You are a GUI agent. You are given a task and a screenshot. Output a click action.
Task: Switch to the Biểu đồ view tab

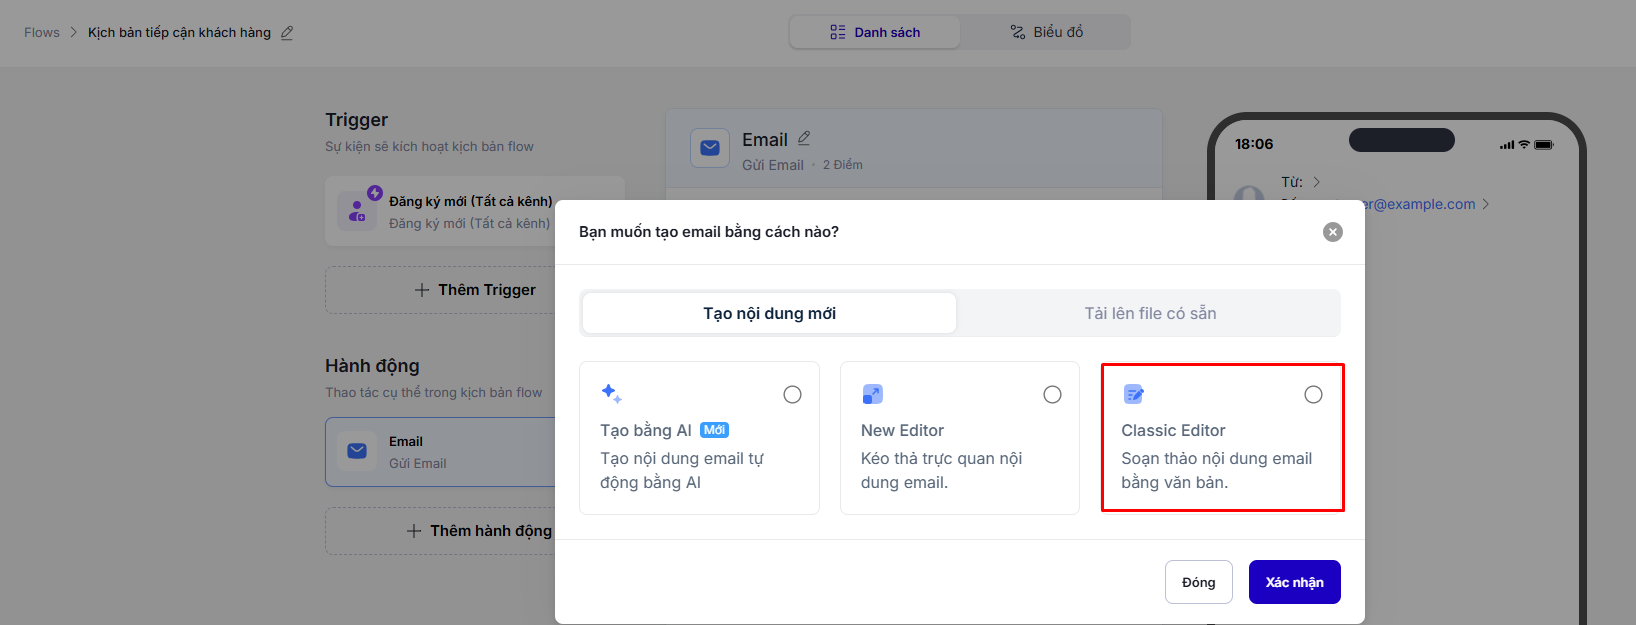(1046, 32)
